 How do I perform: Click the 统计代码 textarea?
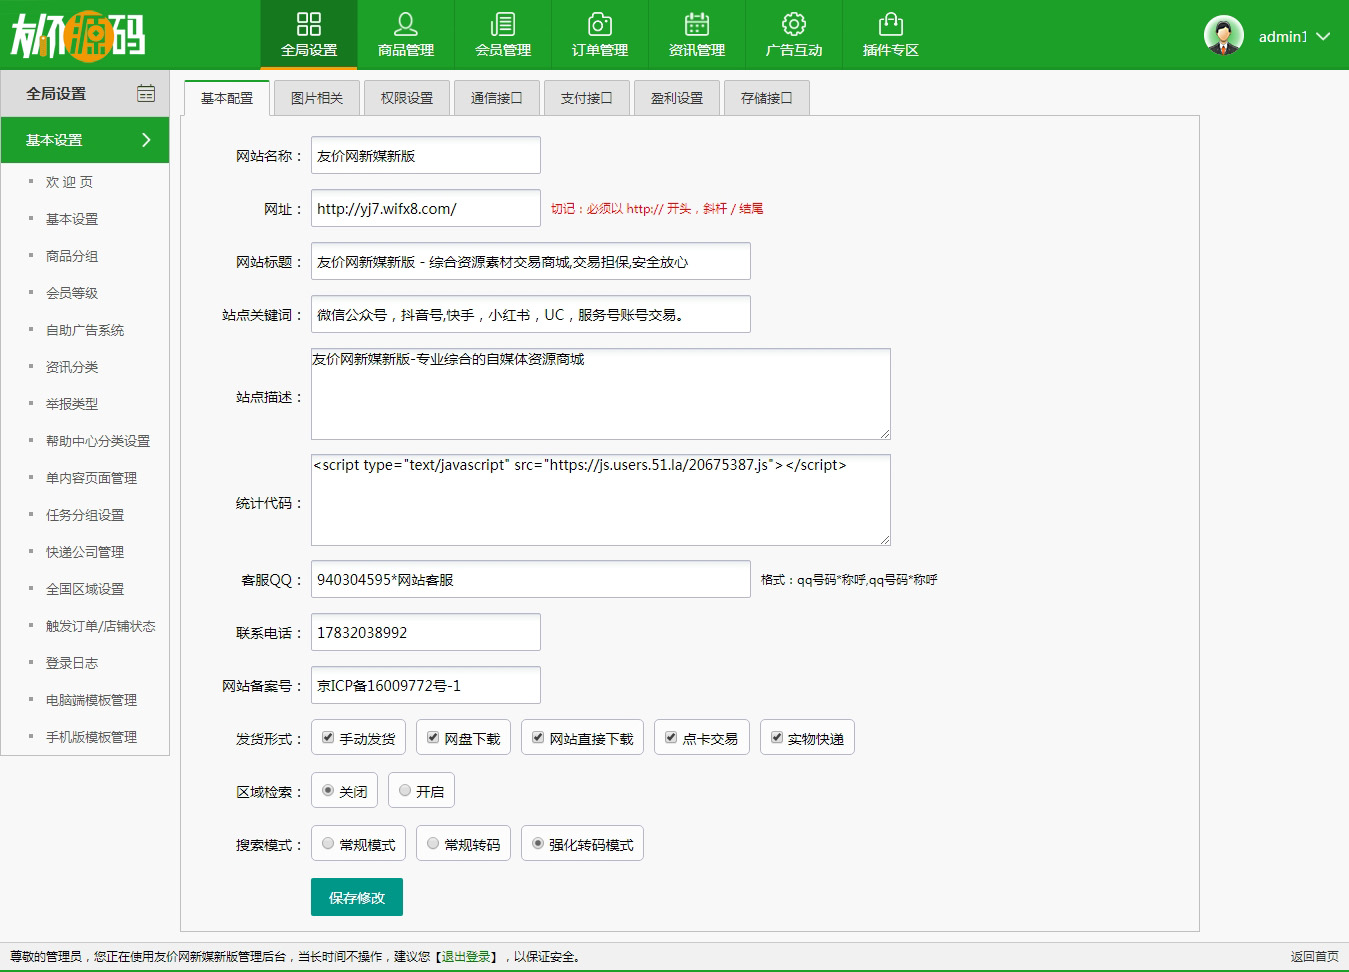pos(601,500)
